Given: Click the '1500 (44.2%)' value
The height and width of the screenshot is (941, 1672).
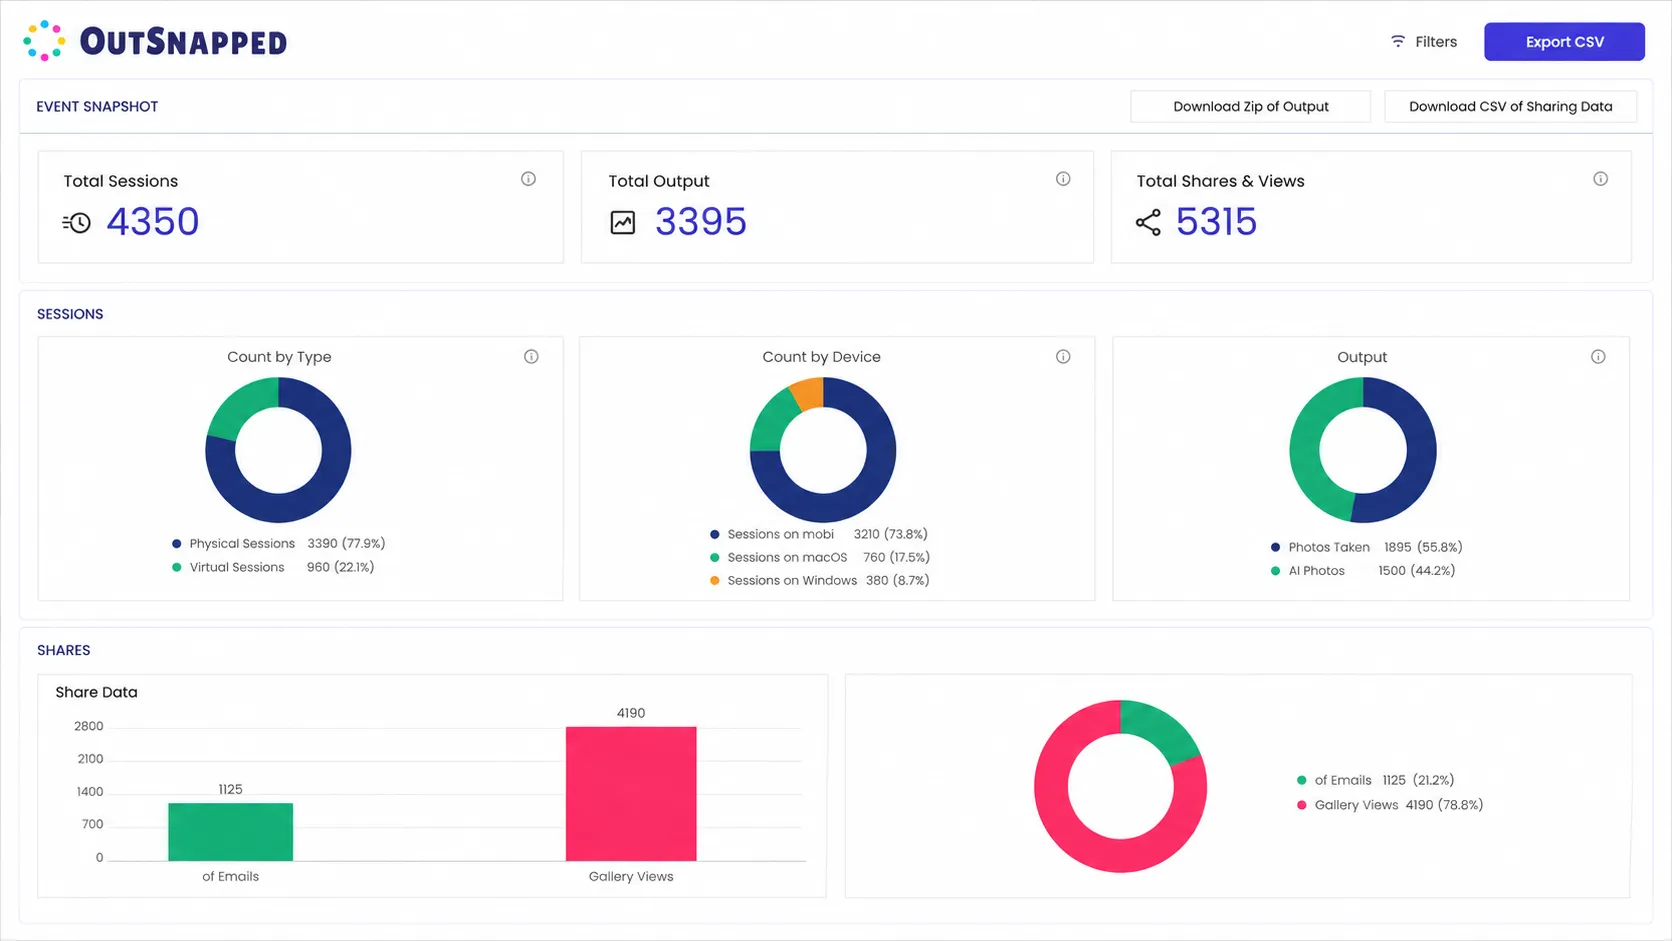Looking at the screenshot, I should pos(1417,571).
